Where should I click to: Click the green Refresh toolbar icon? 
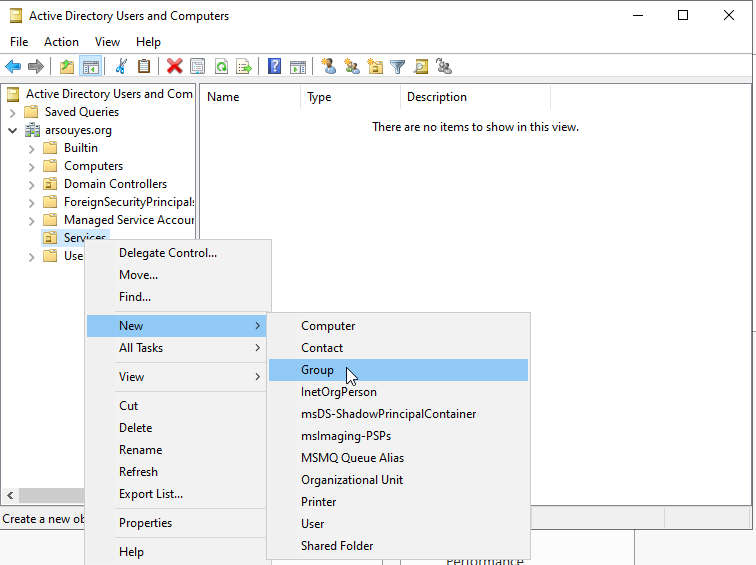click(221, 67)
